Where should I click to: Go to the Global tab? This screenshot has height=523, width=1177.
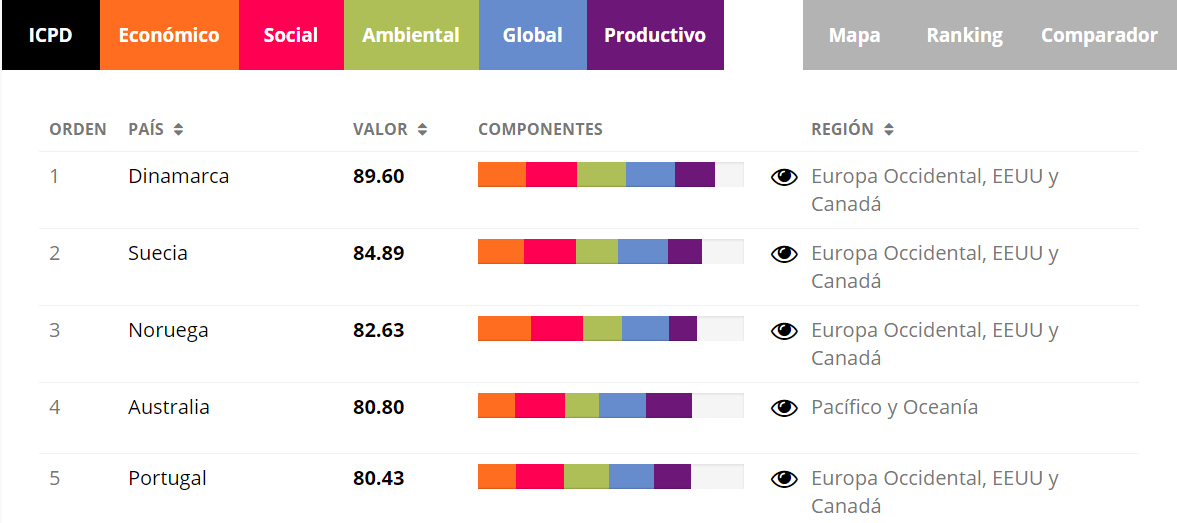click(532, 35)
